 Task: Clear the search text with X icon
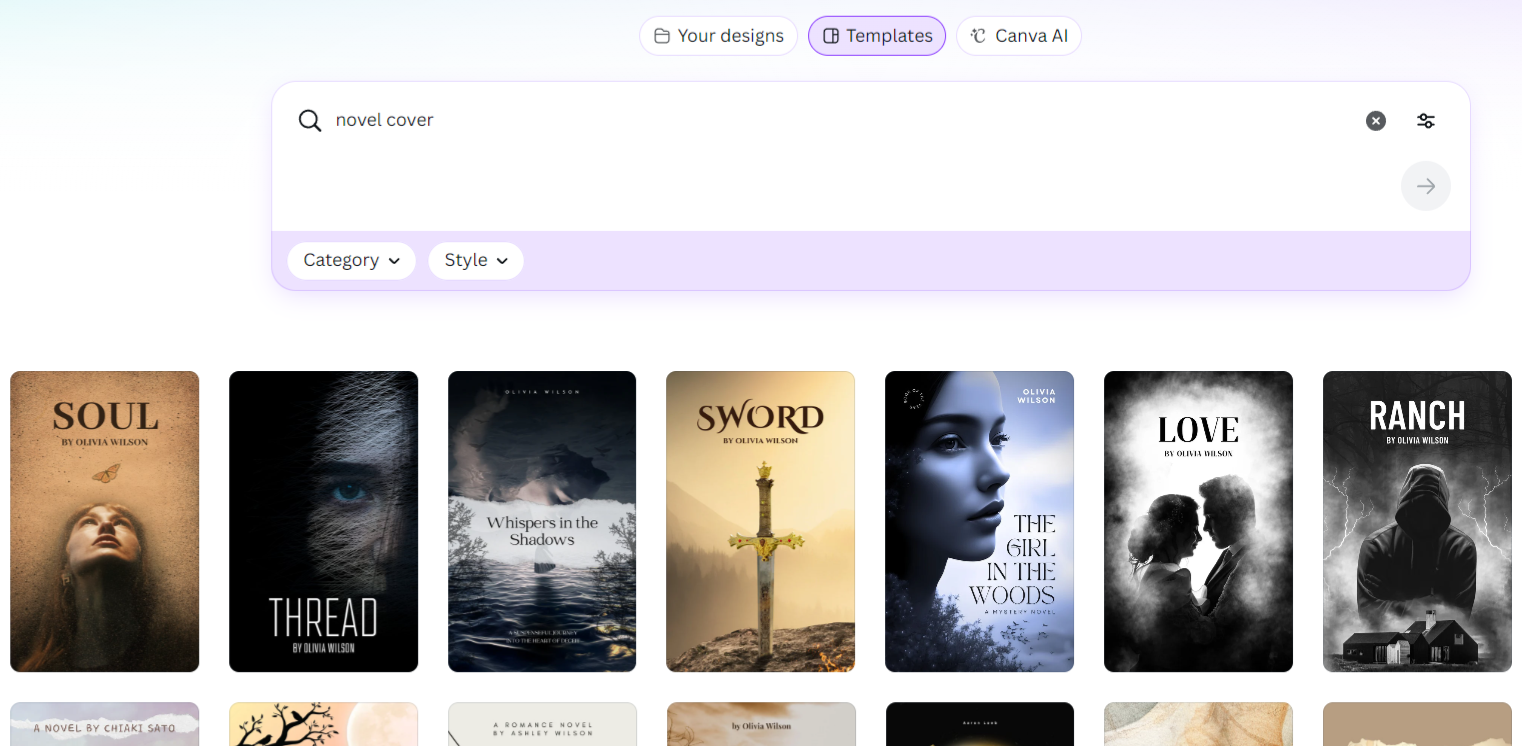click(x=1376, y=121)
